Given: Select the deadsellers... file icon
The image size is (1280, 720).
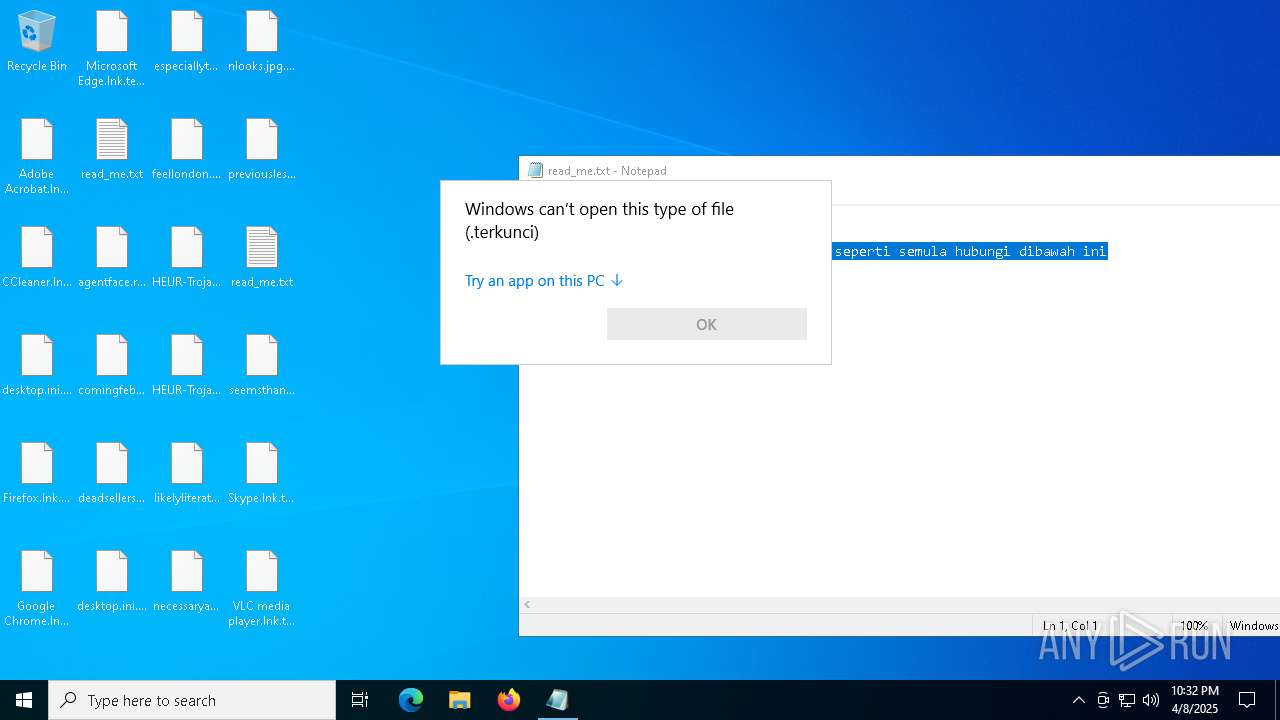Looking at the screenshot, I should pyautogui.click(x=112, y=474).
